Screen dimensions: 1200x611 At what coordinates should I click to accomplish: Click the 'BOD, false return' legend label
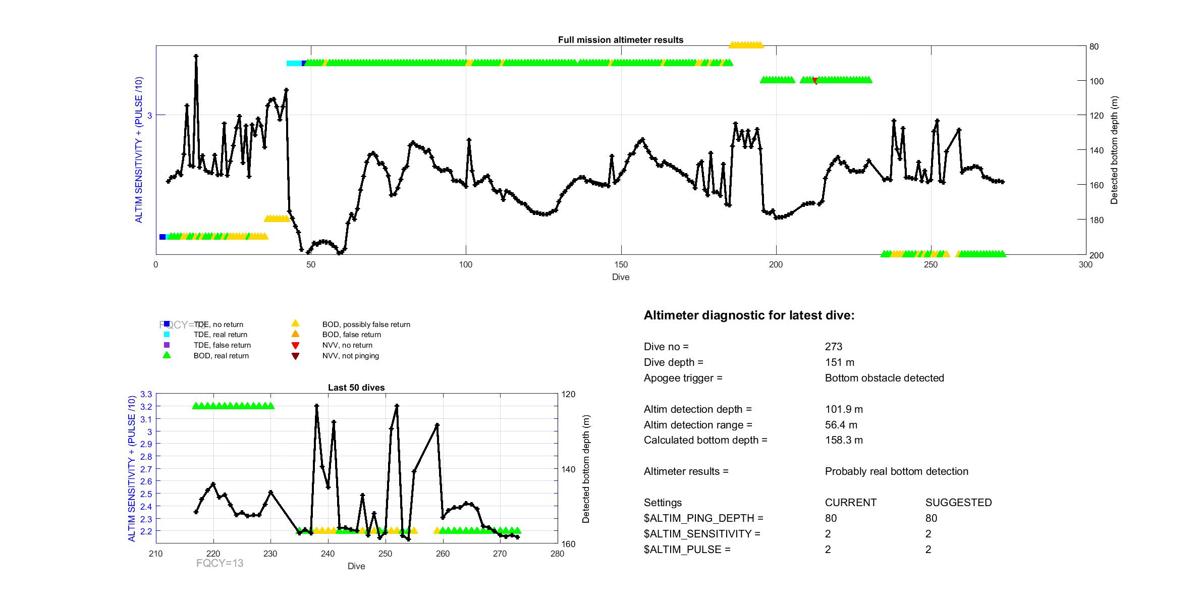click(x=350, y=334)
